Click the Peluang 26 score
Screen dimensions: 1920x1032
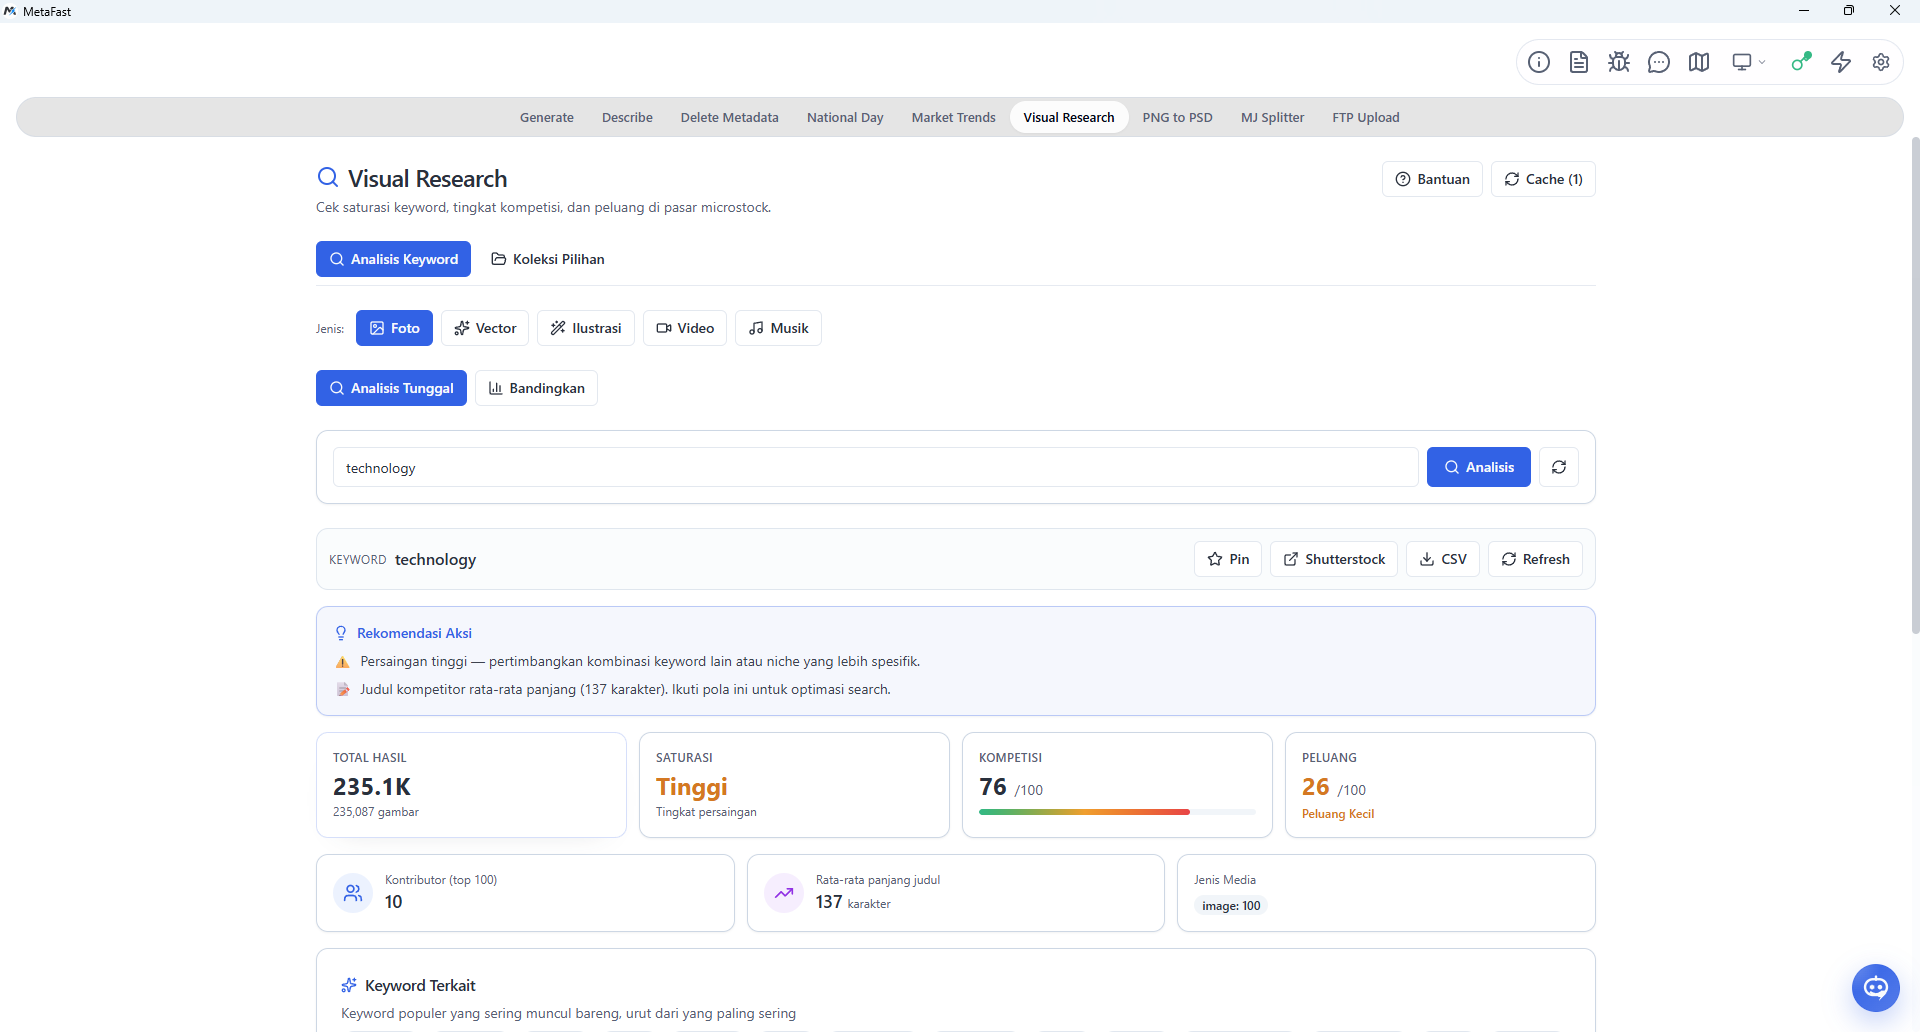(1315, 787)
